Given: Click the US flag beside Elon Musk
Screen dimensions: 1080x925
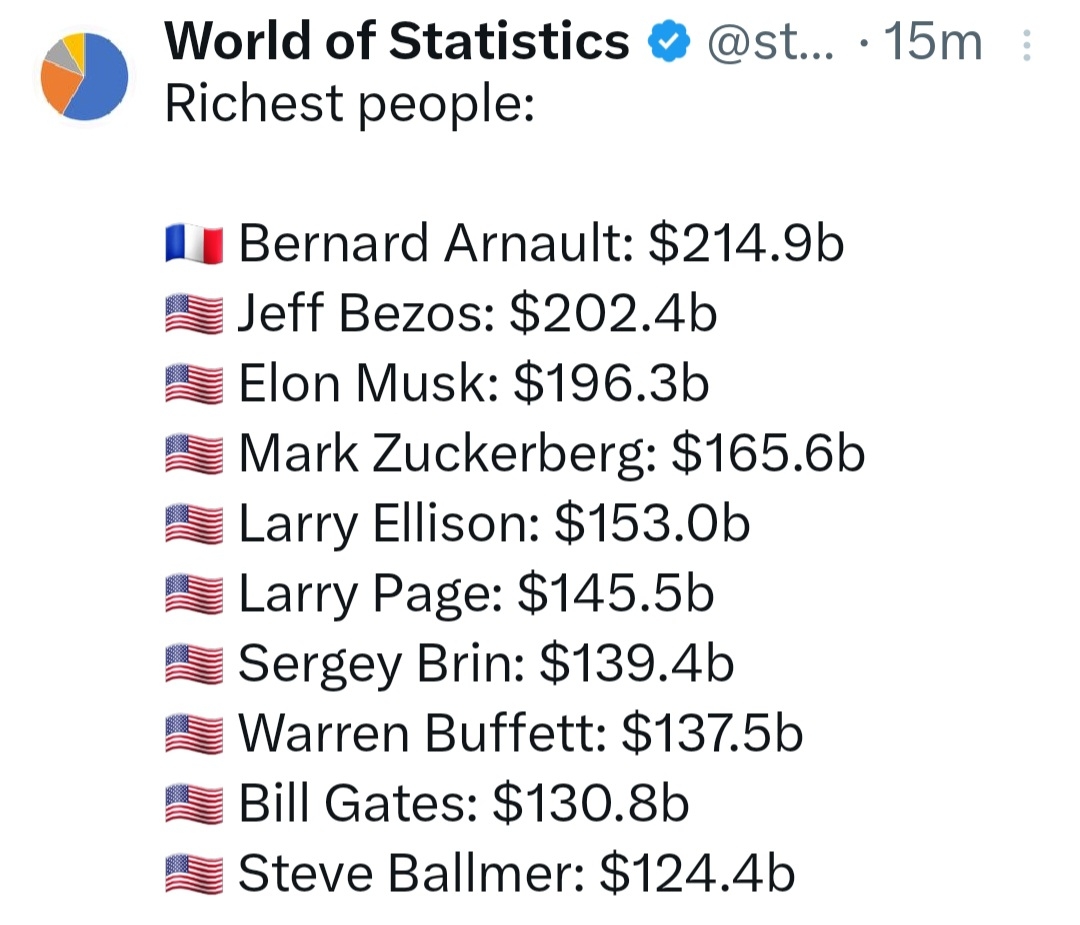Looking at the screenshot, I should [194, 385].
